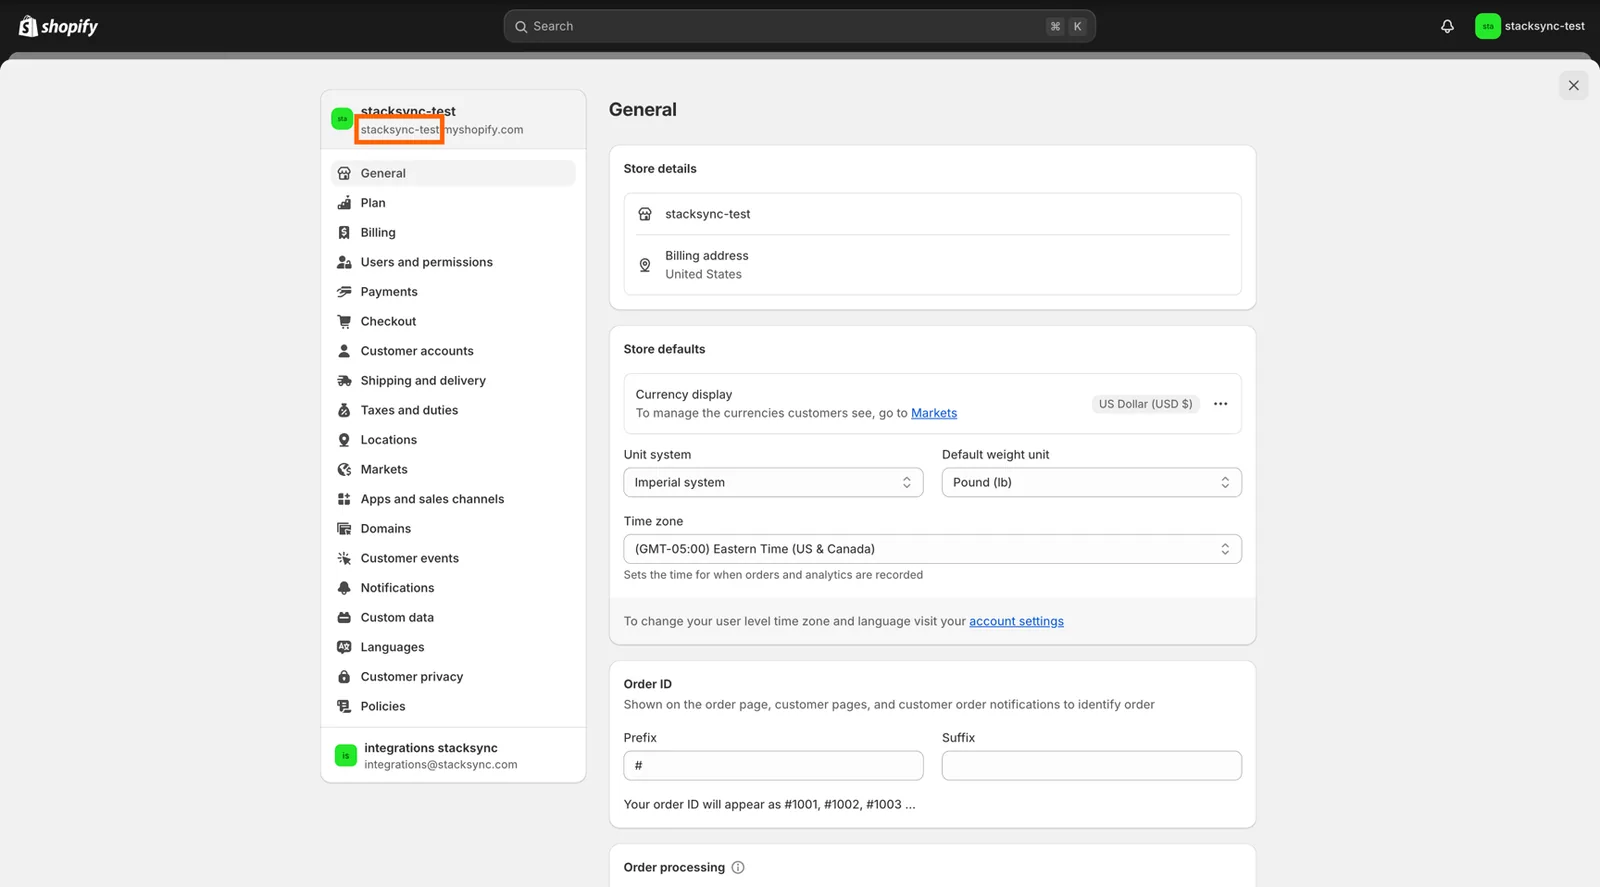This screenshot has width=1600, height=887.
Task: Click the Shipping and delivery truck icon
Action: pos(344,381)
